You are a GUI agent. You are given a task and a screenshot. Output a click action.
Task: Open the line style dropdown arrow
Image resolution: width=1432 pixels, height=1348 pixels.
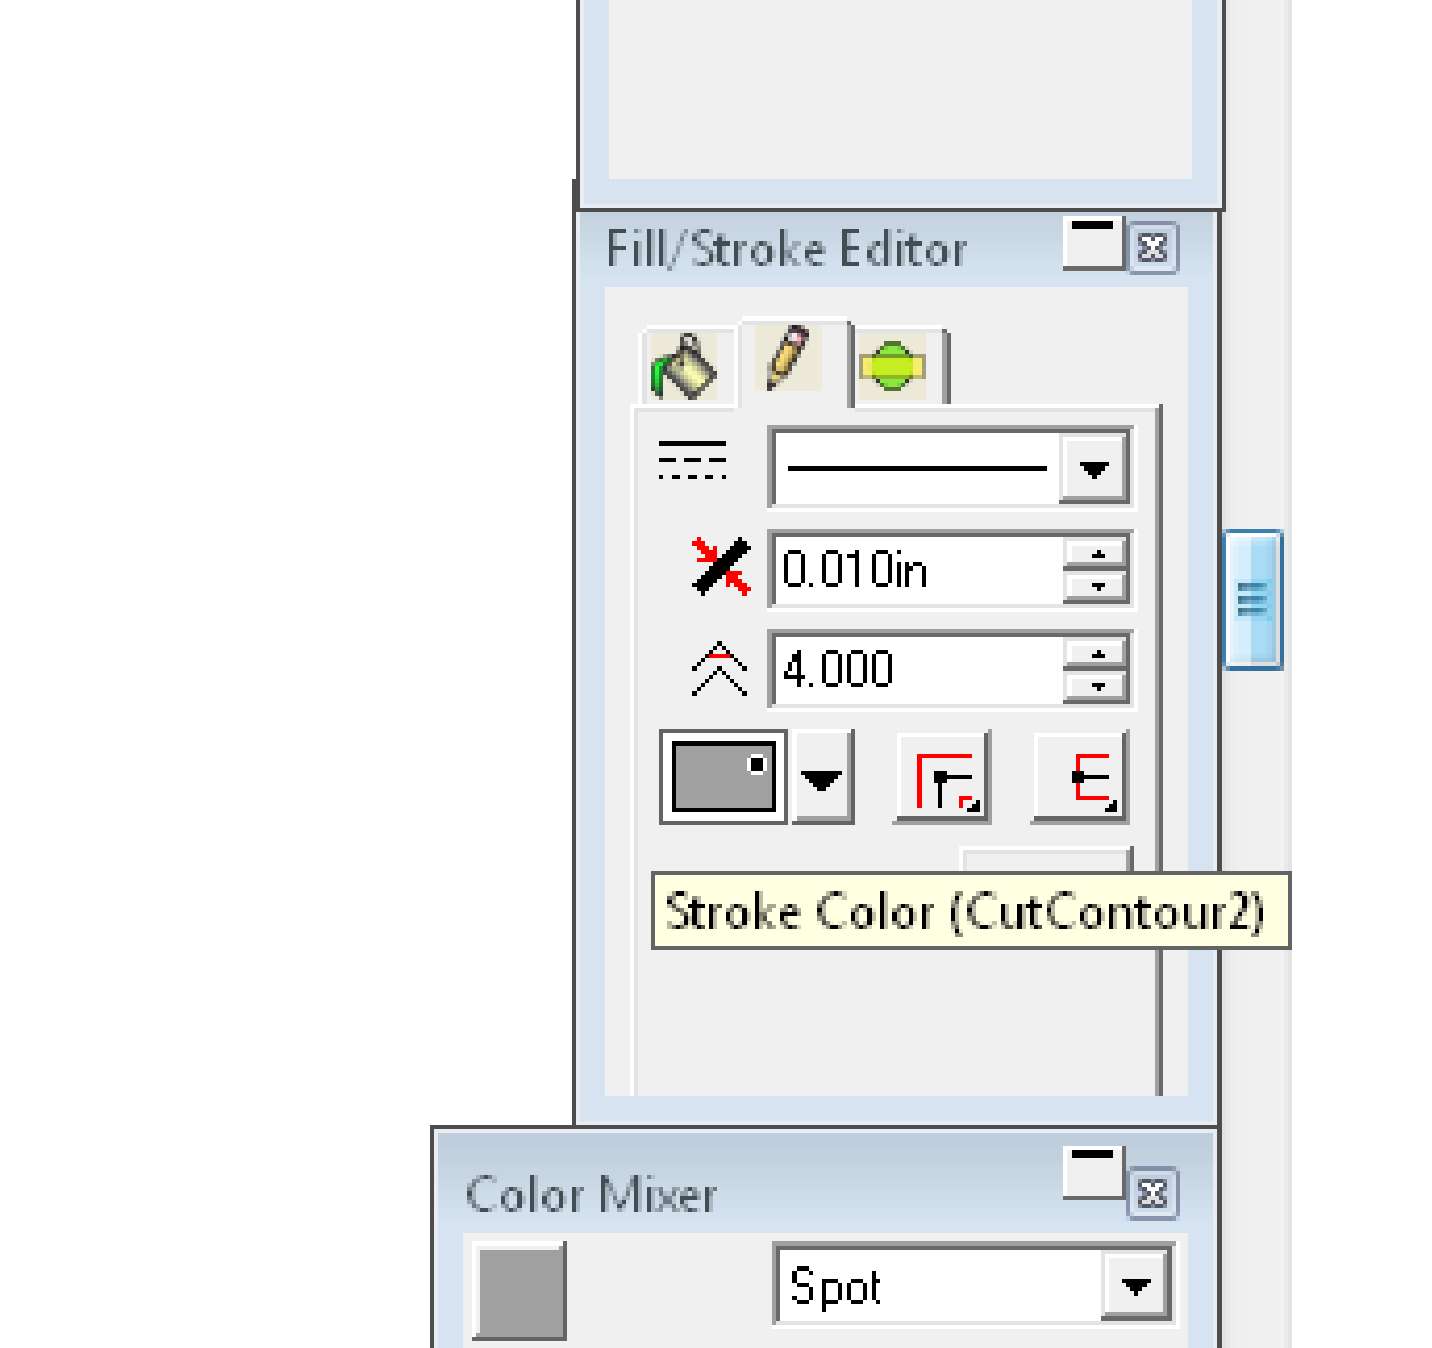(1094, 468)
